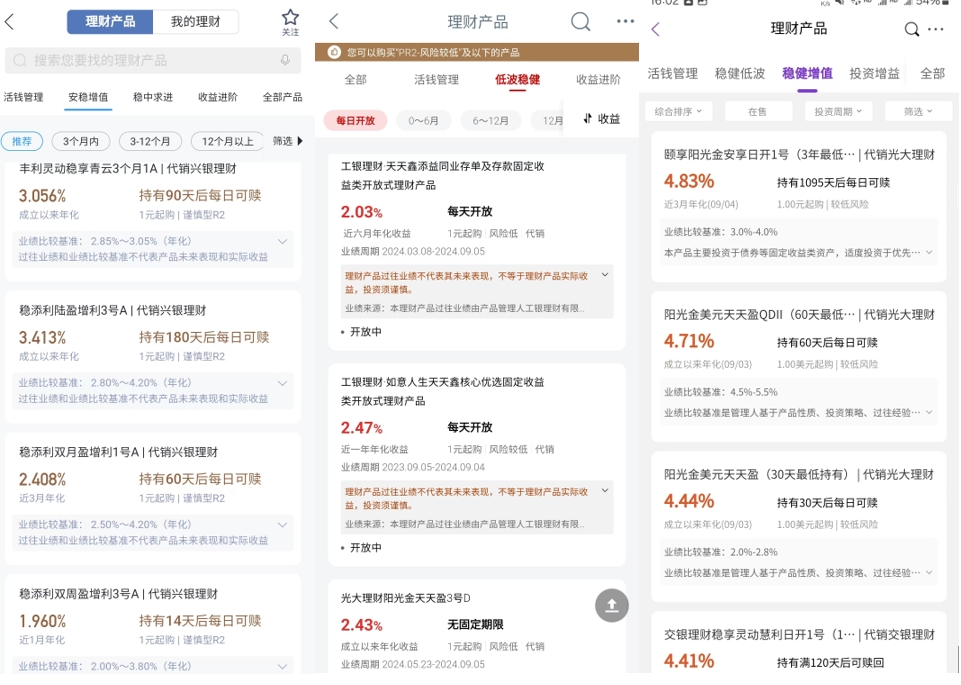The width and height of the screenshot is (961, 685).
Task: Open the 投资周期 dropdown on right screen
Action: [x=838, y=109]
